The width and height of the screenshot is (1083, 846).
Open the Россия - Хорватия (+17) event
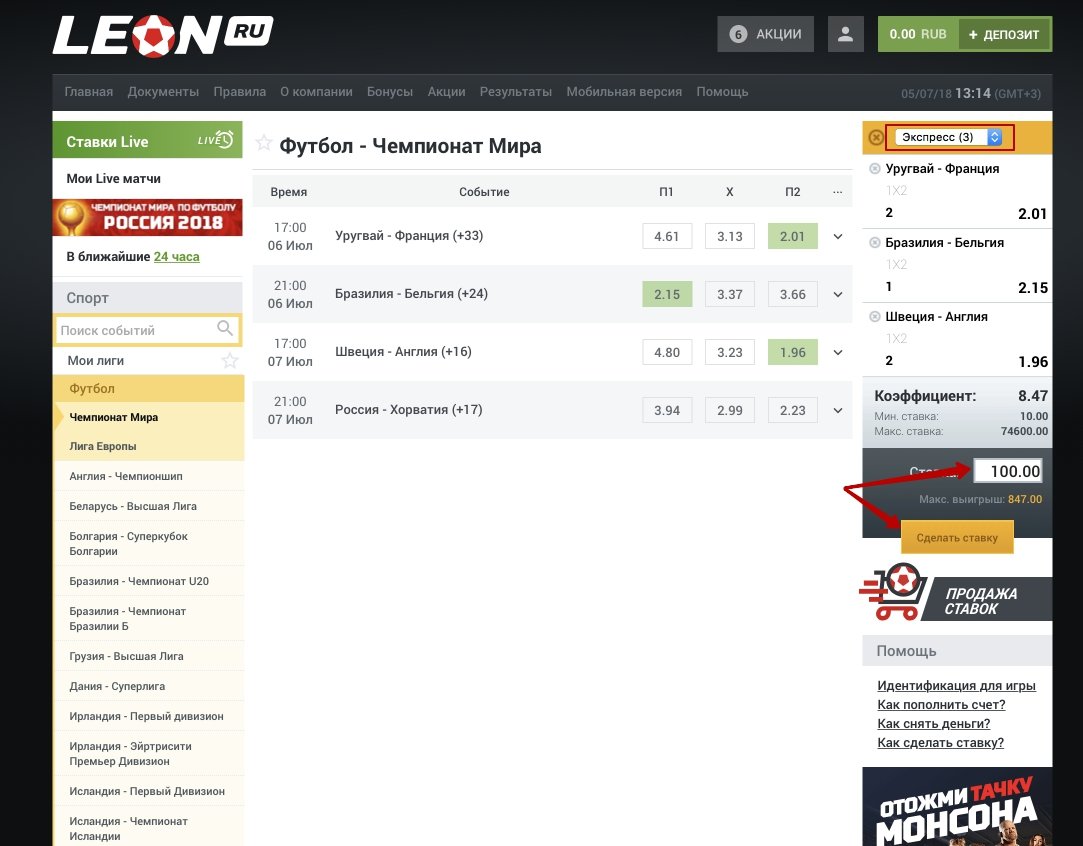(409, 410)
